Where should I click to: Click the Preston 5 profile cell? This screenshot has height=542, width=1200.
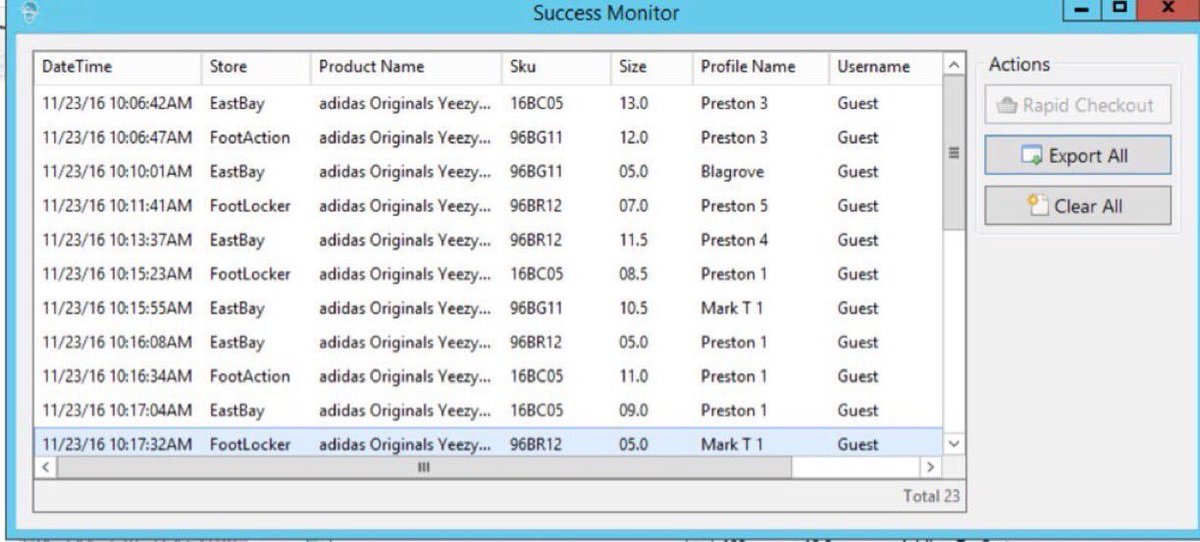coord(734,206)
